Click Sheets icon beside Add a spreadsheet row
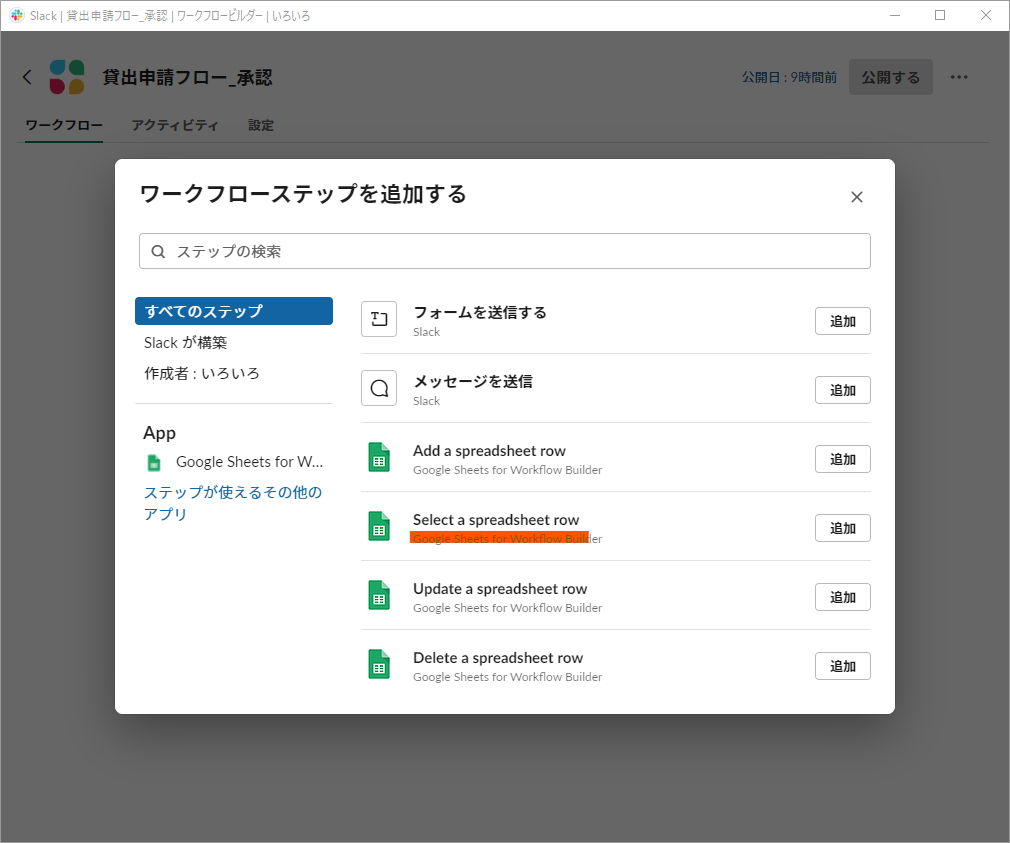The width and height of the screenshot is (1010, 843). pyautogui.click(x=379, y=457)
